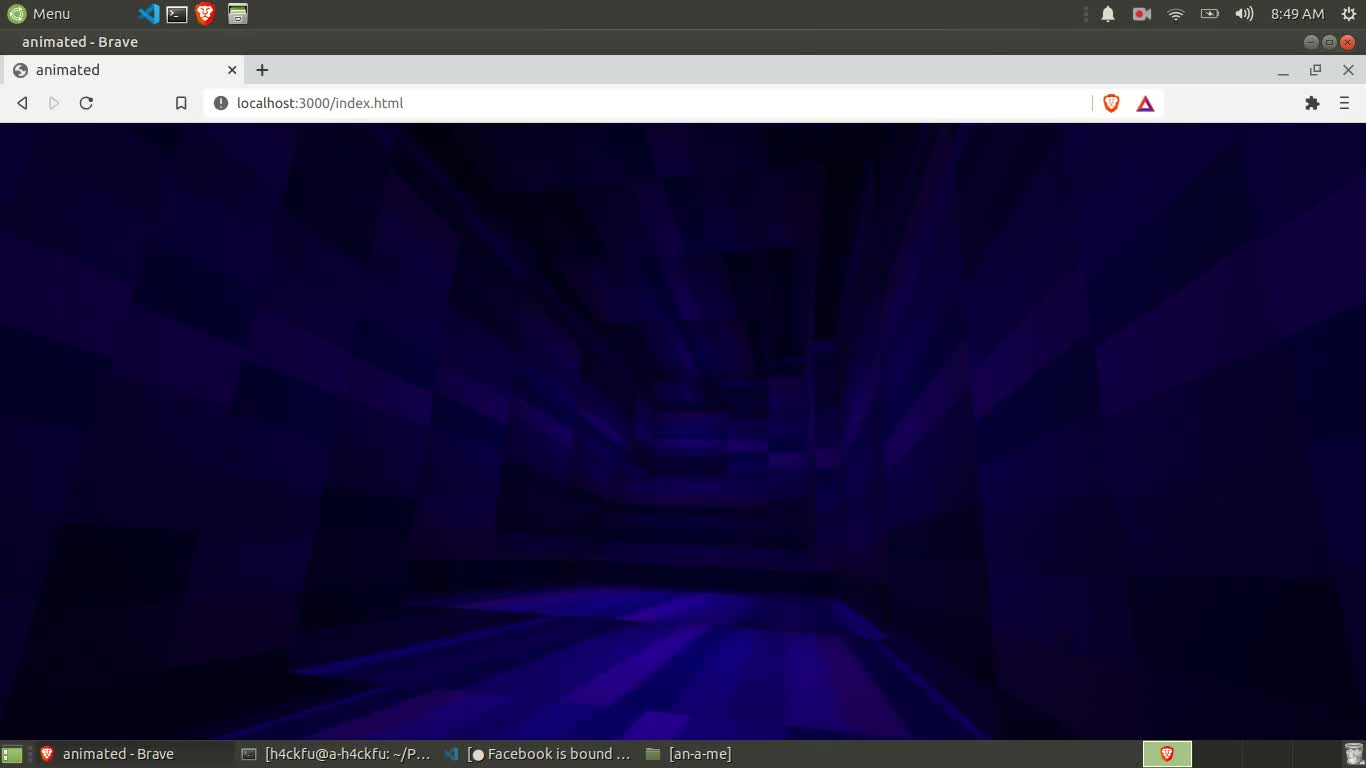Open the trash icon in bottom panel

pos(1353,754)
